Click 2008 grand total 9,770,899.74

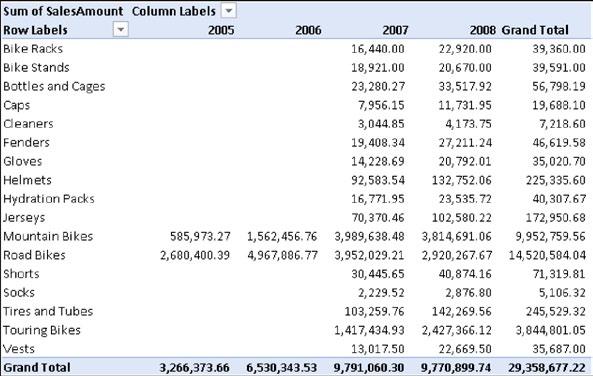point(456,368)
